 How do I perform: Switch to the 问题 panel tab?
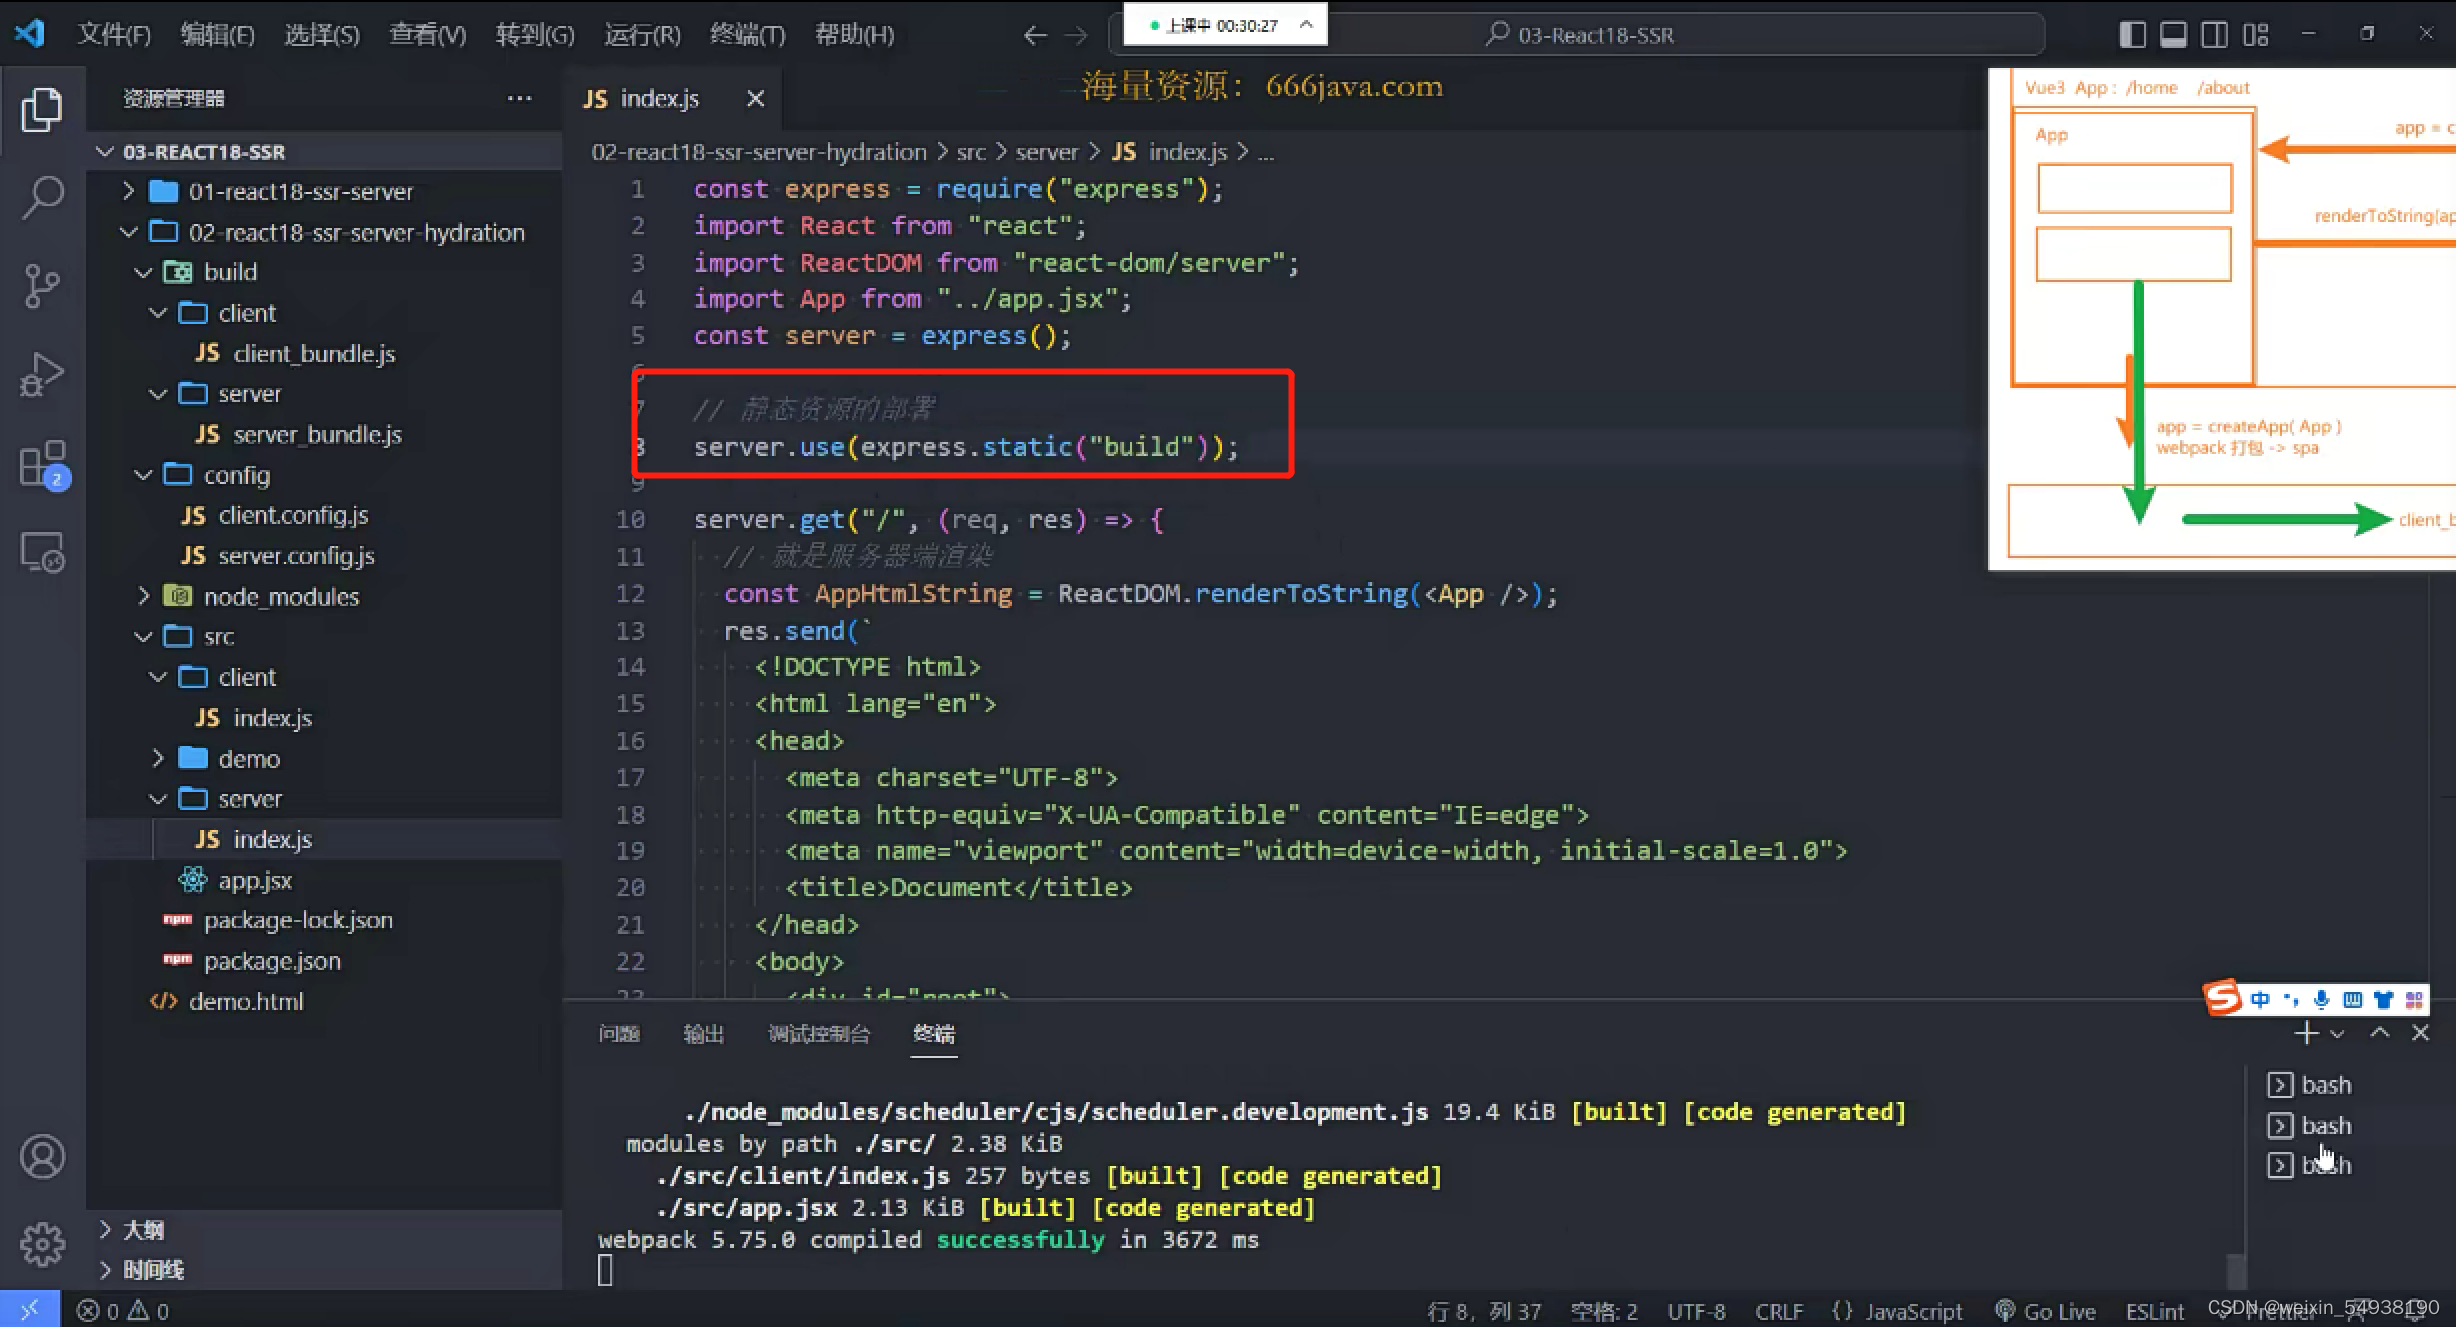tap(619, 1034)
